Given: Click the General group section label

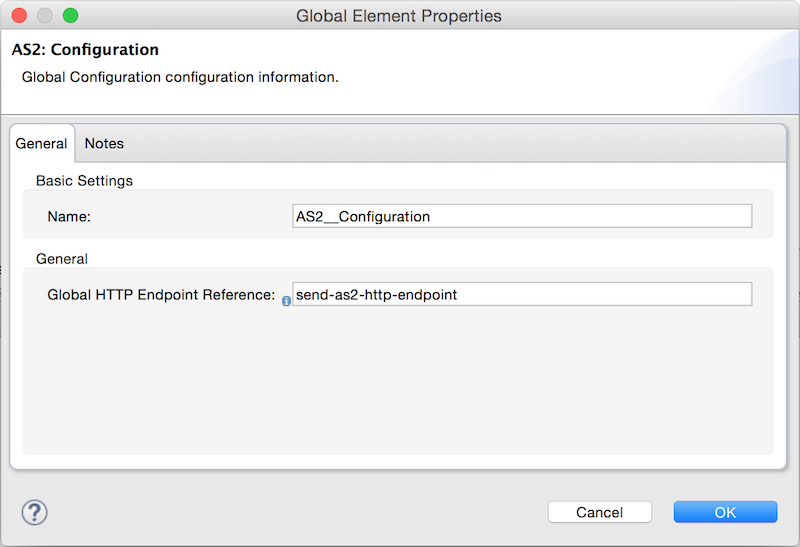Looking at the screenshot, I should click(62, 259).
